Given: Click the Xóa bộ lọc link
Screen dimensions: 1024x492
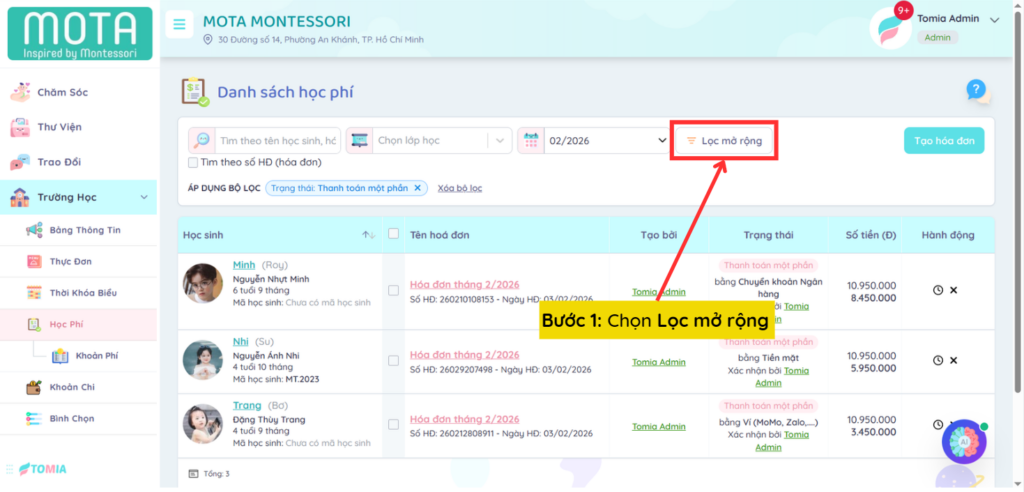Looking at the screenshot, I should click(460, 188).
